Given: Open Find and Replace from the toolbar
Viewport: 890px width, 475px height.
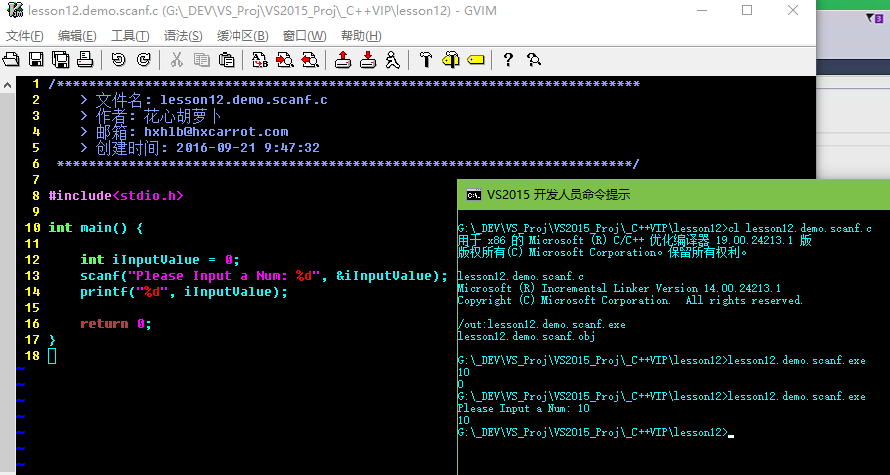Looking at the screenshot, I should point(260,59).
